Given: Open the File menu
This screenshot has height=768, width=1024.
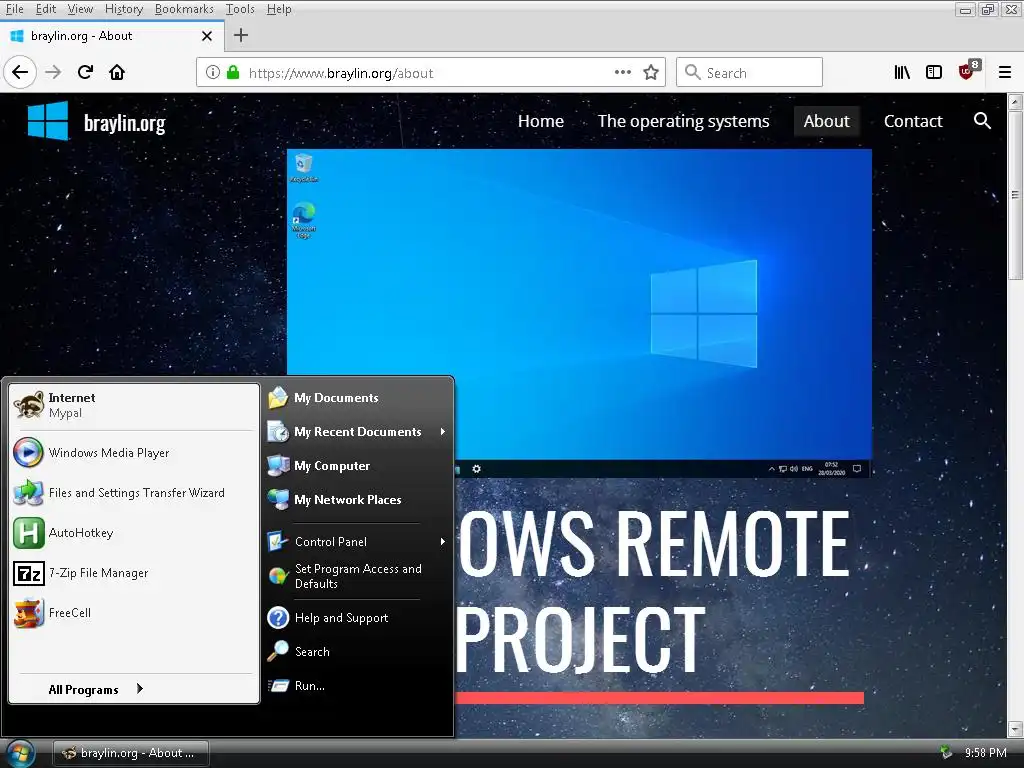Looking at the screenshot, I should pos(14,9).
